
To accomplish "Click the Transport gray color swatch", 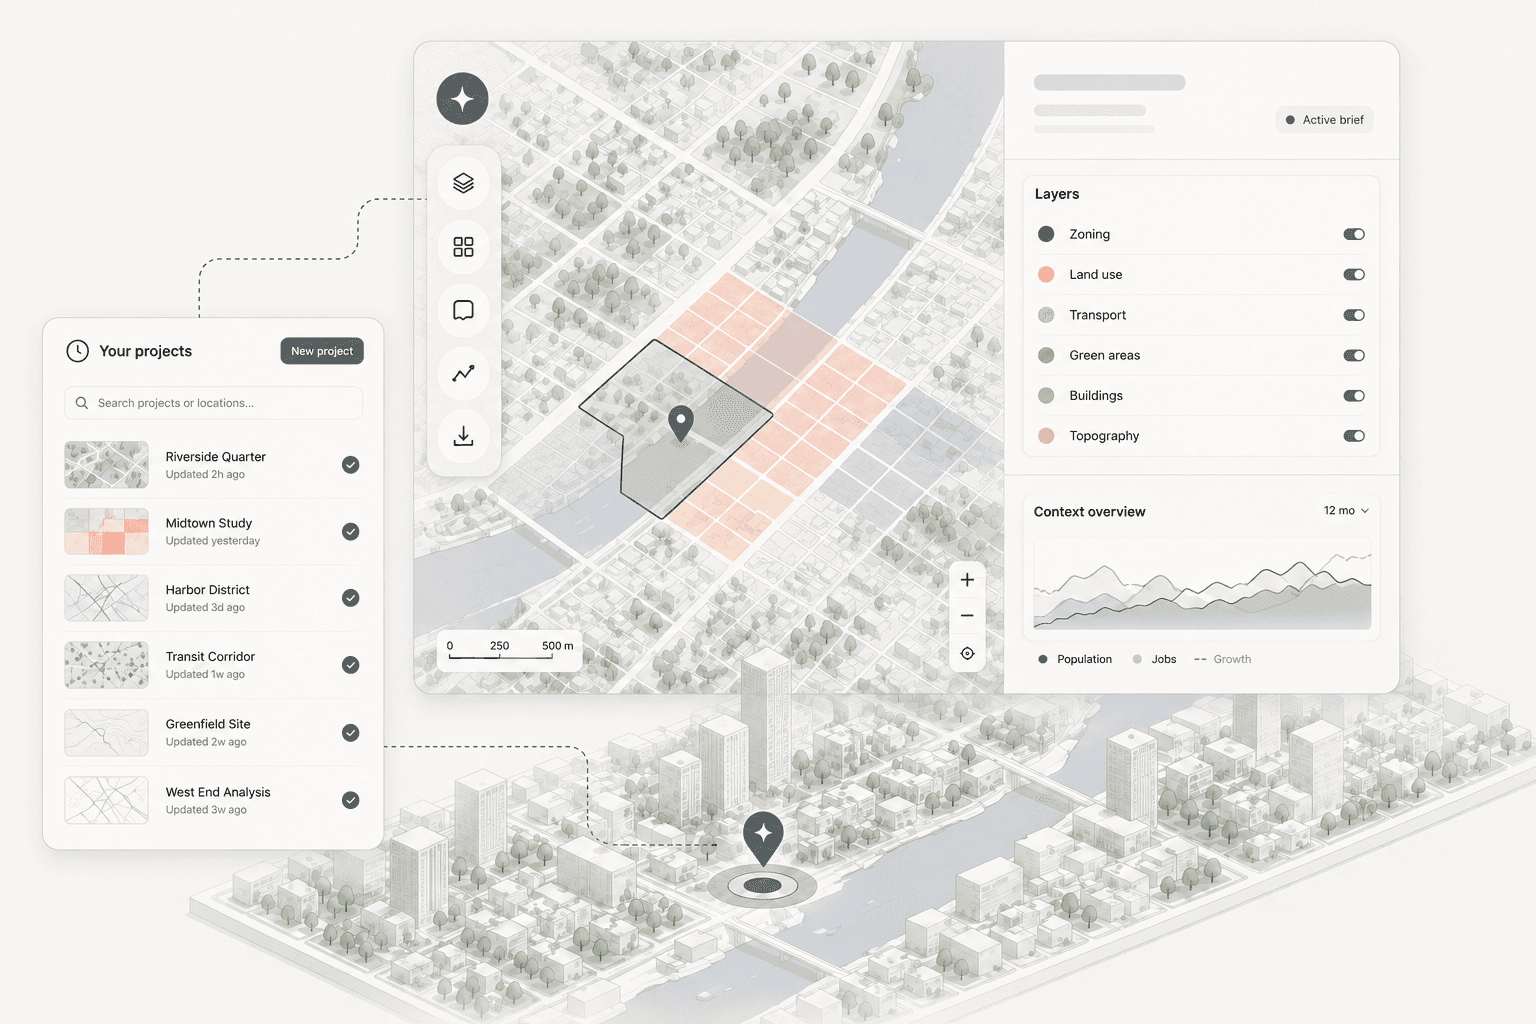I will pos(1046,315).
